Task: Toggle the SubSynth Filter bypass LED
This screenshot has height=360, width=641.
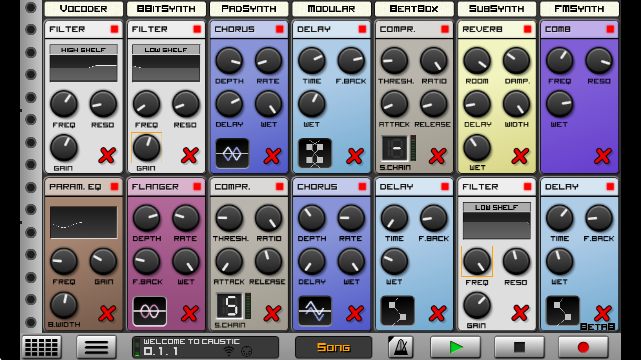Action: click(x=527, y=187)
